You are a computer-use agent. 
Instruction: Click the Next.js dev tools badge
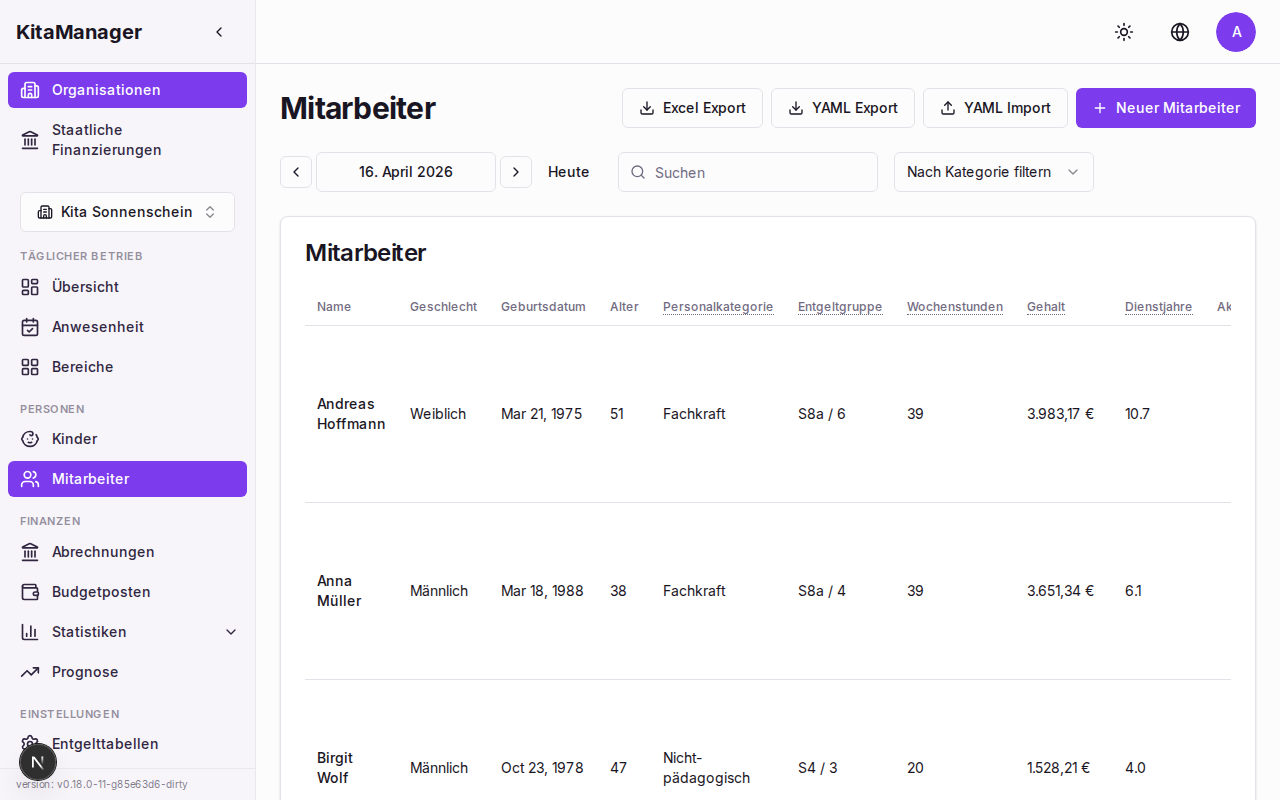[x=38, y=762]
